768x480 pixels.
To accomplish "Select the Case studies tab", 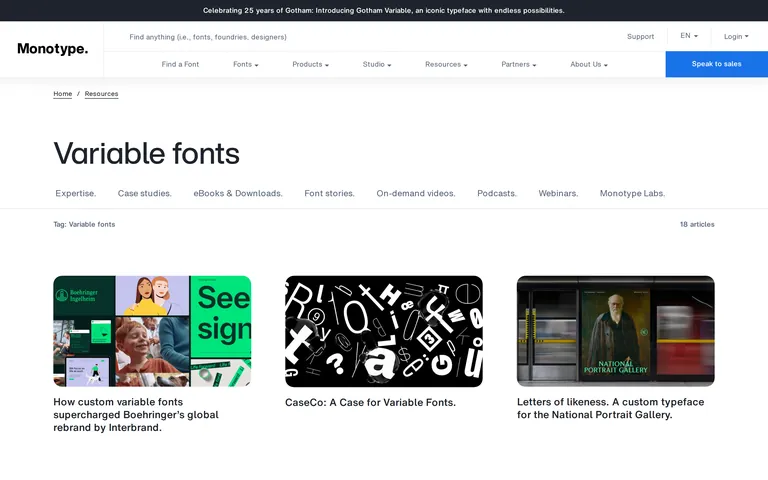I will pos(144,193).
